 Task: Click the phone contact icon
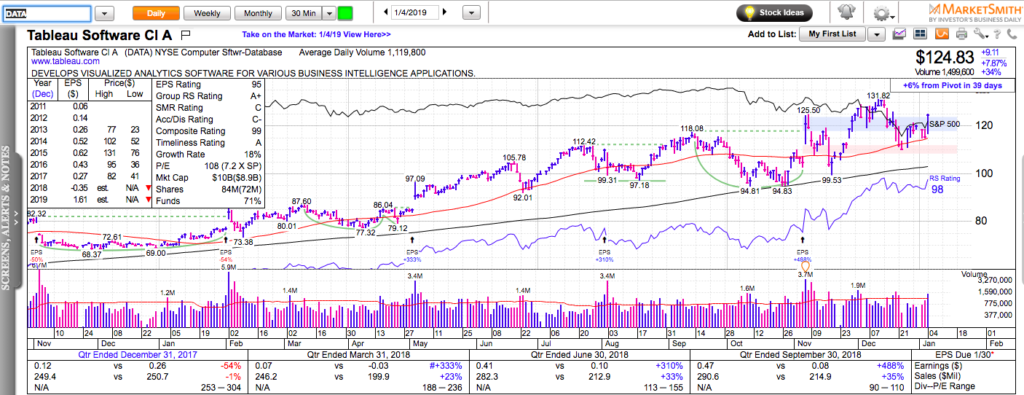[1012, 34]
